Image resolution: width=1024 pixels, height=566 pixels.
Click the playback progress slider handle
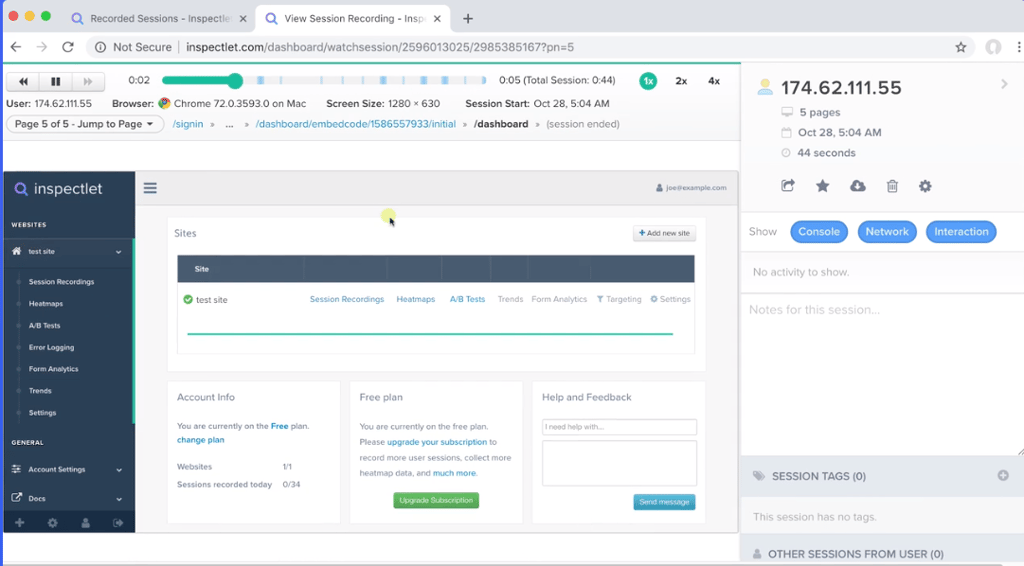235,81
